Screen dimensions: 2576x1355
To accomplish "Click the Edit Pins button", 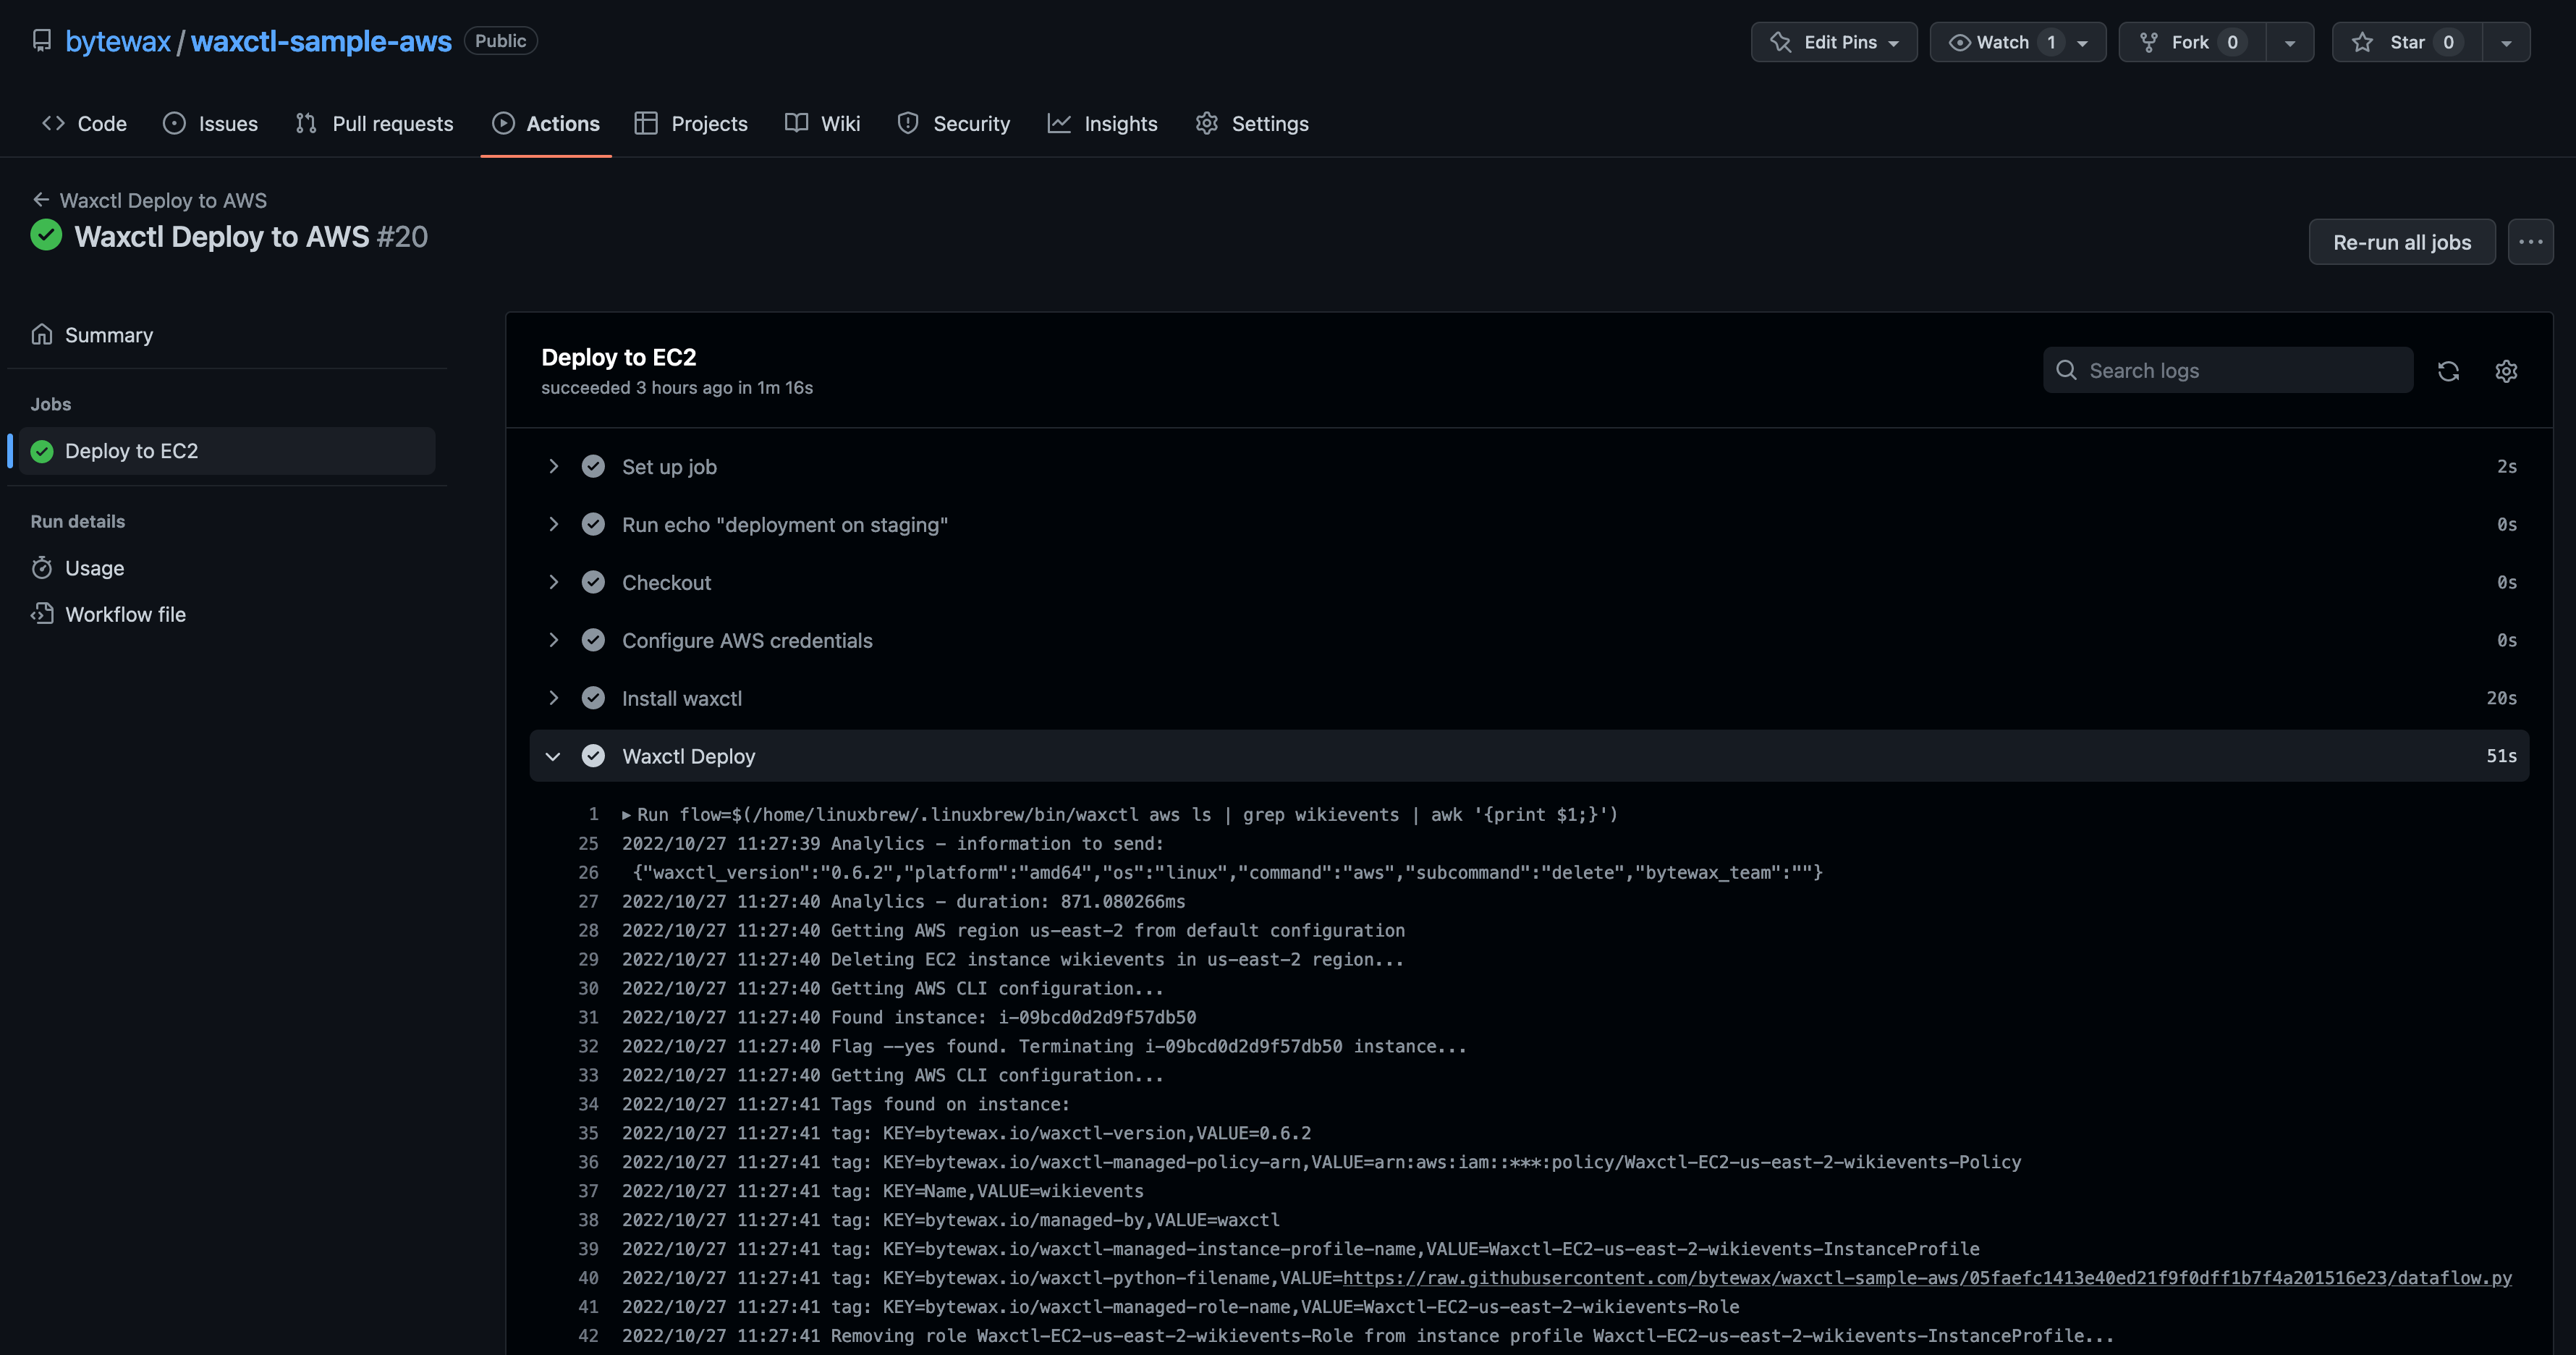I will [x=1834, y=42].
